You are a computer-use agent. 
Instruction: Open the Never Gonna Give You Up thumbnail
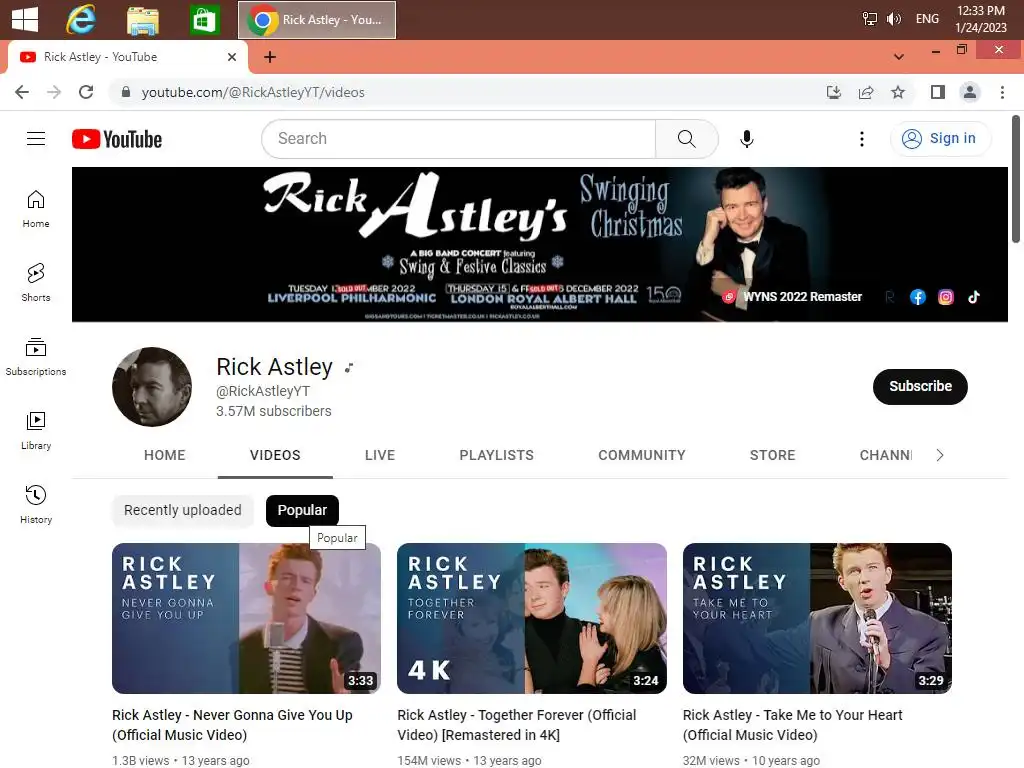point(246,618)
